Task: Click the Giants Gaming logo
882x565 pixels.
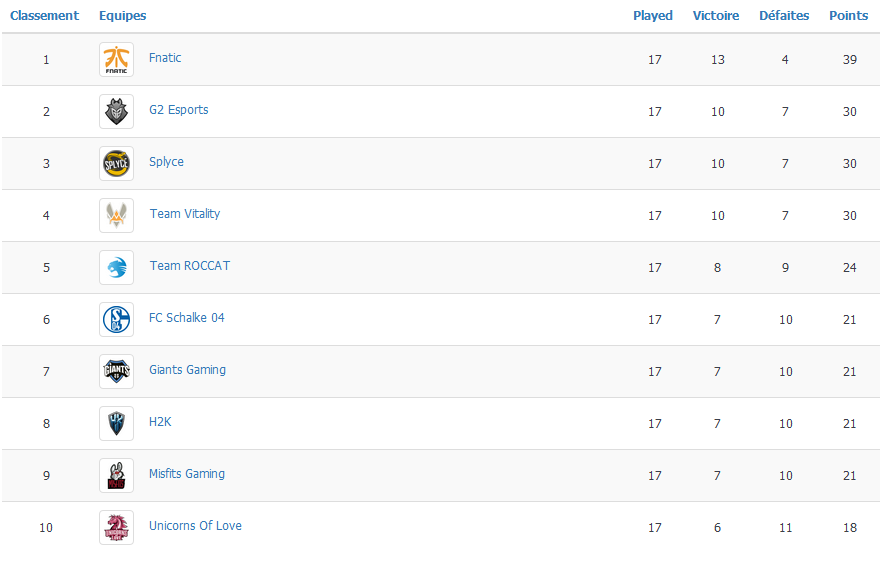Action: point(116,371)
